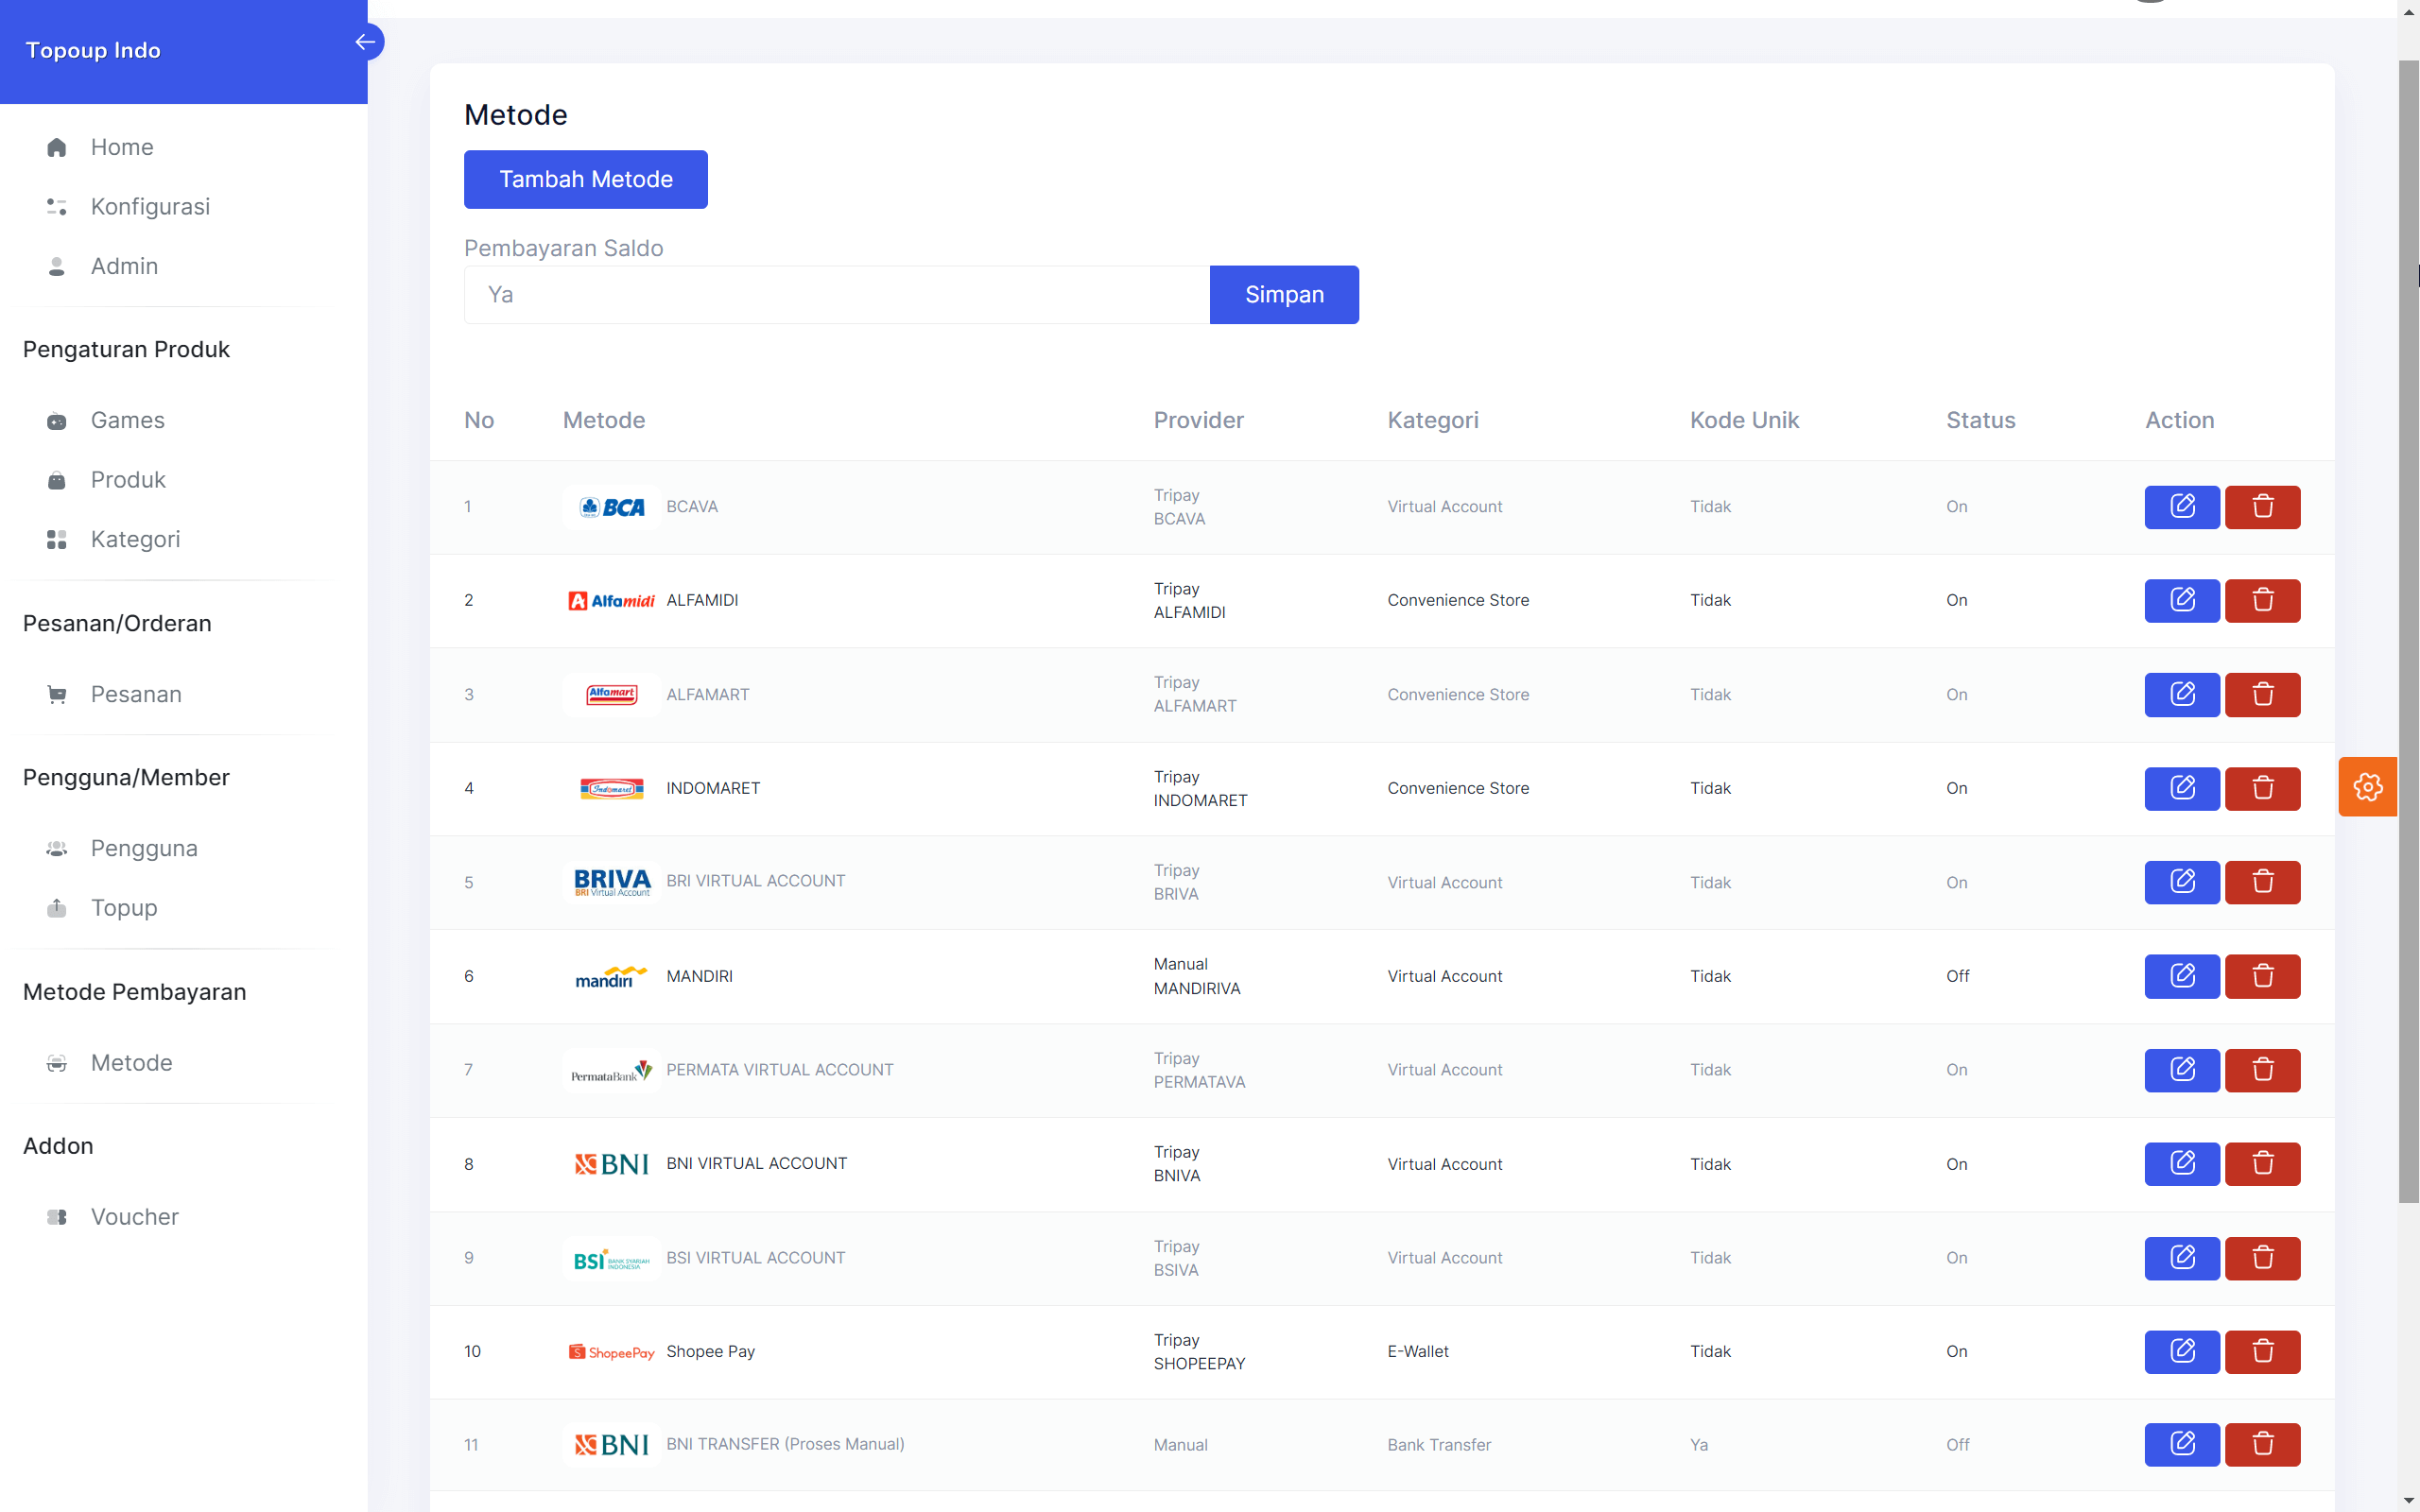This screenshot has height=1512, width=2420.
Task: Click the Tambah Metode button
Action: (x=585, y=180)
